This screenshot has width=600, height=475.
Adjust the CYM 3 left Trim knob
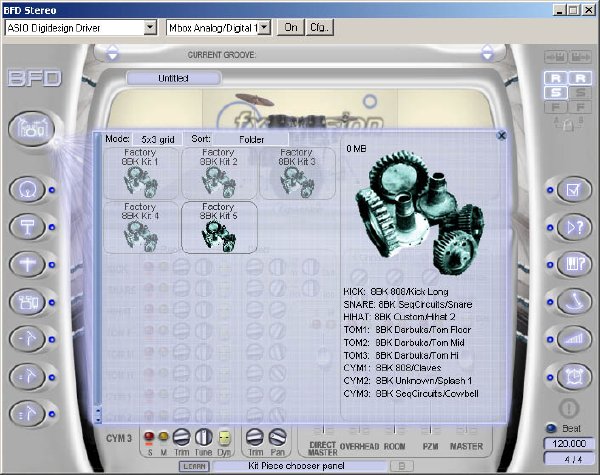click(181, 437)
